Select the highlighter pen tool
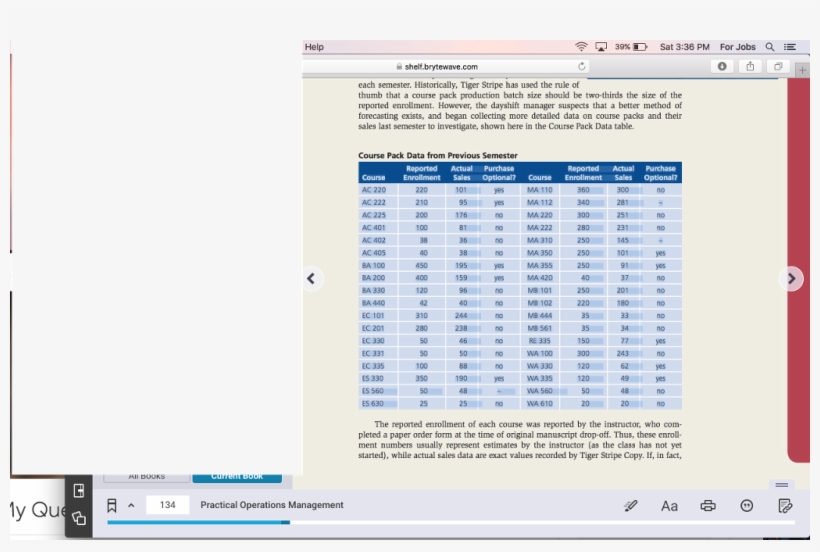The image size is (820, 552). pyautogui.click(x=631, y=505)
